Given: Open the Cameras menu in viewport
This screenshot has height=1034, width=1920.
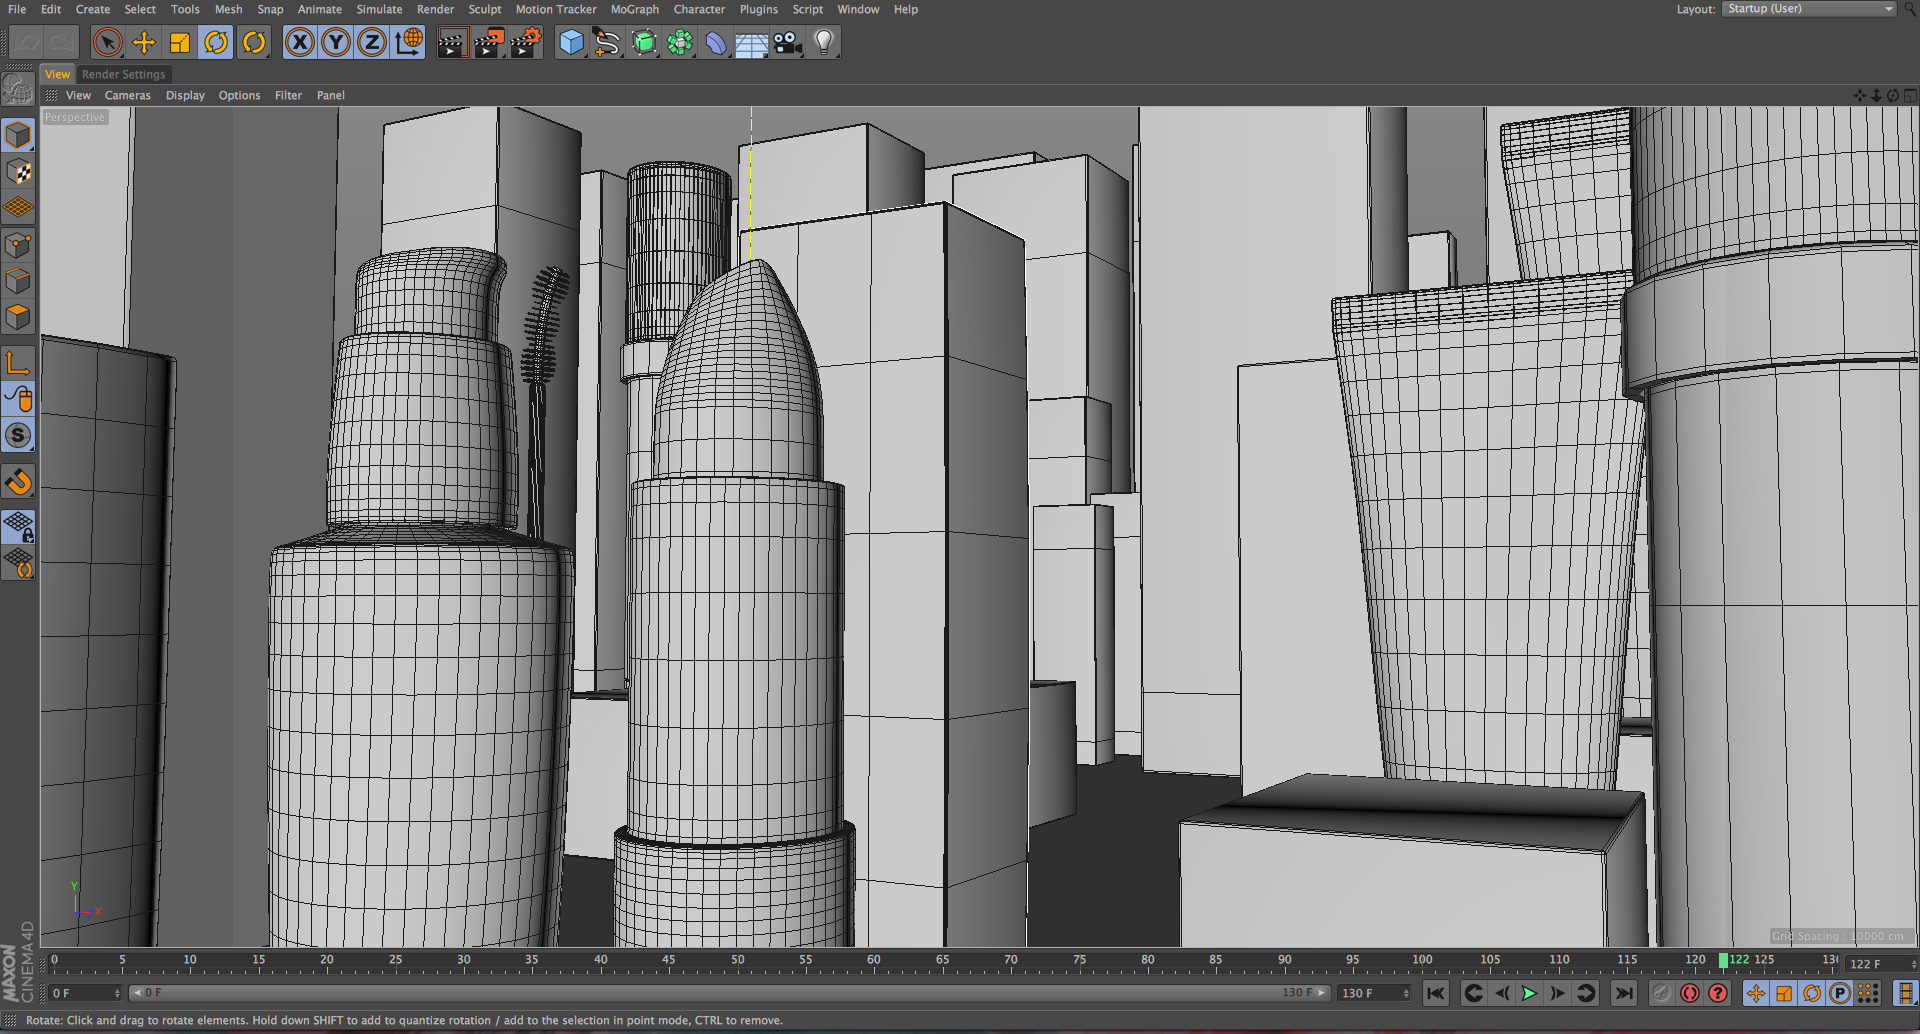Looking at the screenshot, I should coord(127,96).
